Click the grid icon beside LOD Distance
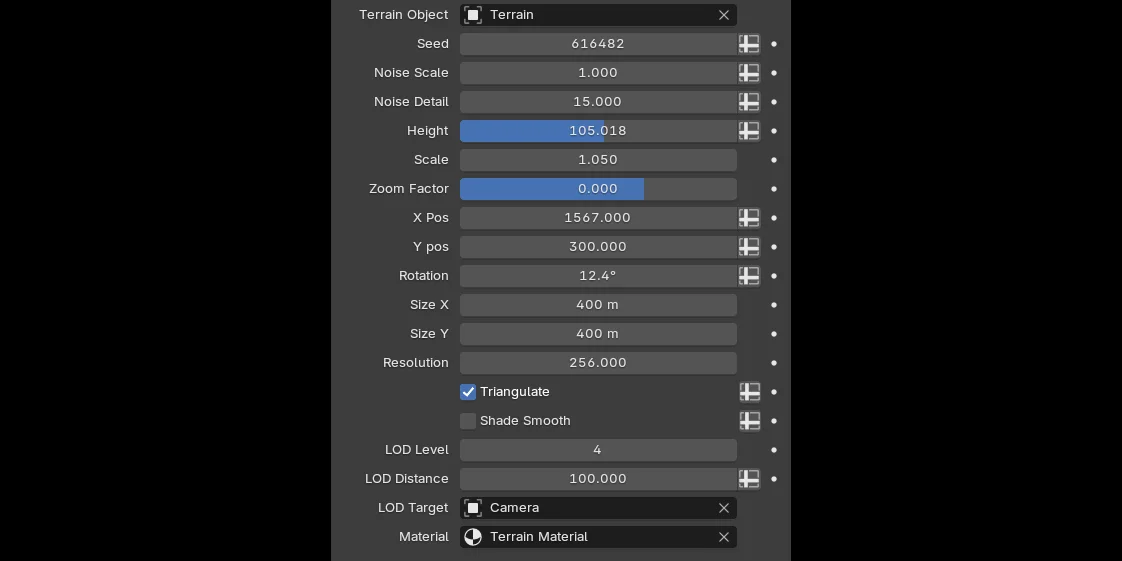This screenshot has width=1122, height=561. click(x=749, y=479)
